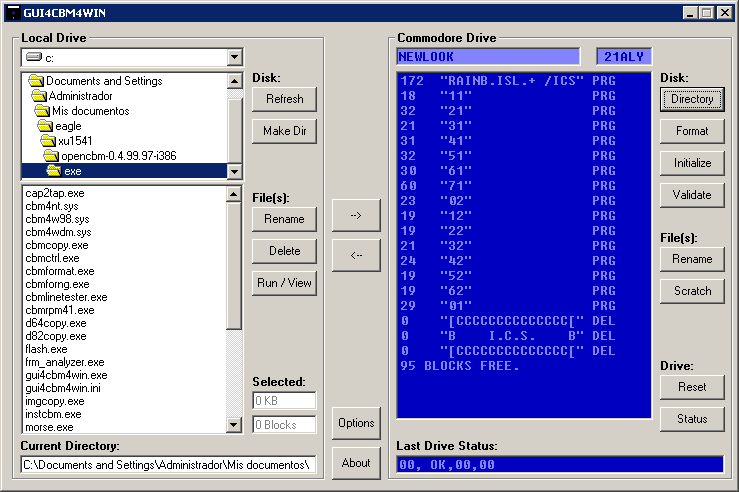
Task: Select the Documents and Settings folder
Action: click(x=104, y=81)
